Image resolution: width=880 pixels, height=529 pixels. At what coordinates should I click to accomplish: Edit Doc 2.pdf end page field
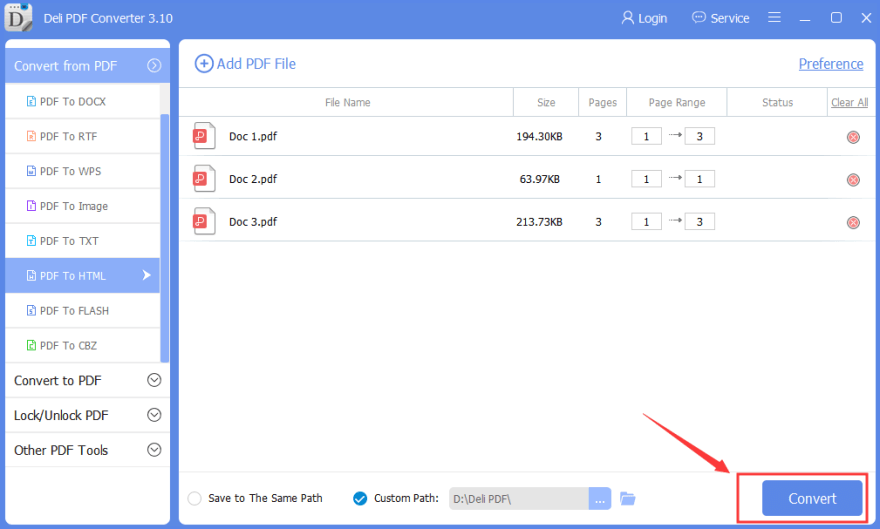coord(699,179)
